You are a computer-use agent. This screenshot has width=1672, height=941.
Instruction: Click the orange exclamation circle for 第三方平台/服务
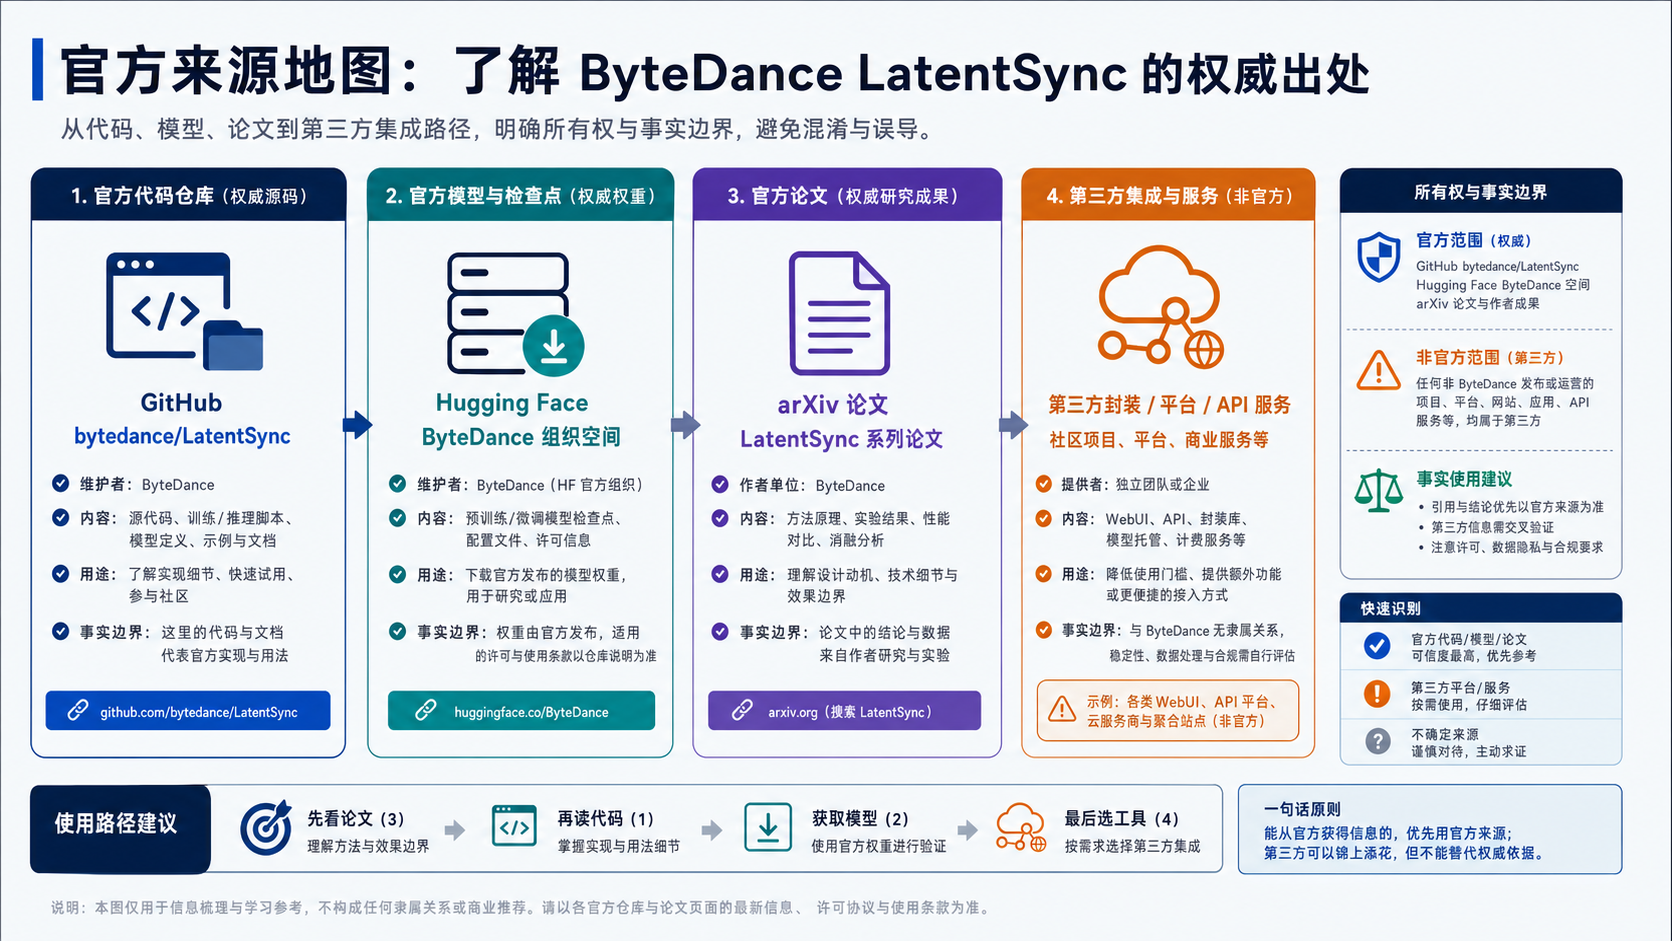[1377, 694]
